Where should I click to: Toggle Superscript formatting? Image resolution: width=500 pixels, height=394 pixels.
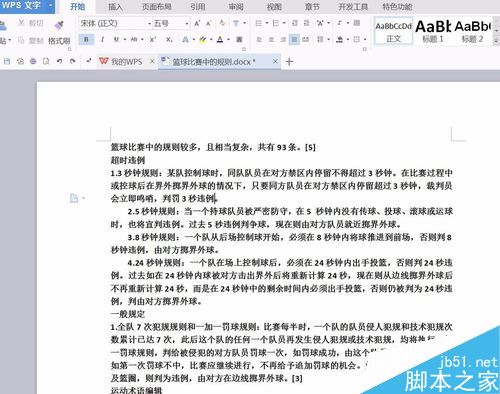tap(153, 40)
